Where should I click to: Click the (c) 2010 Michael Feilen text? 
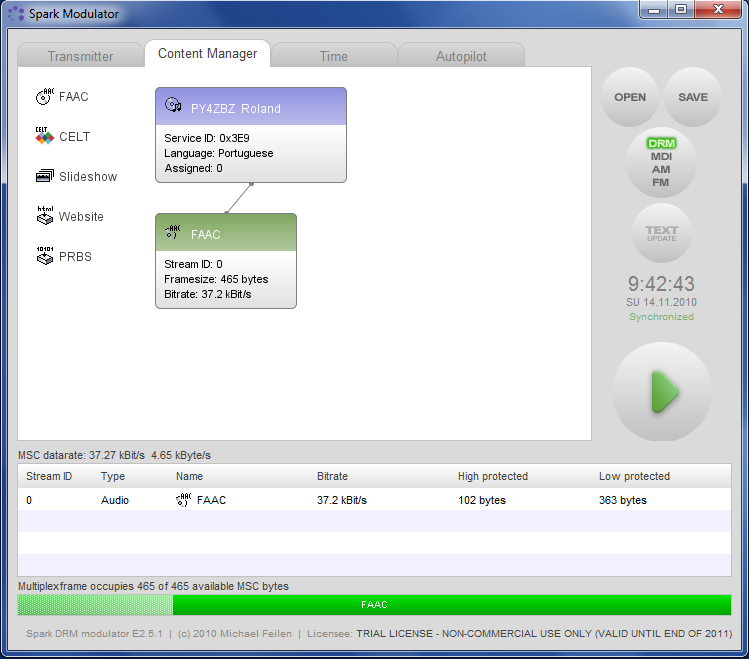point(235,634)
